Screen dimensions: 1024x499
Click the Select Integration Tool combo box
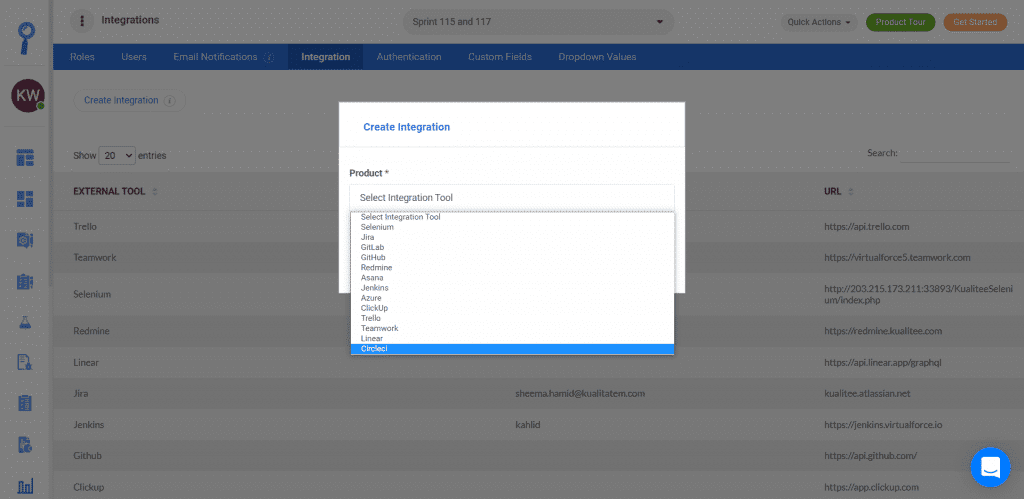[512, 197]
